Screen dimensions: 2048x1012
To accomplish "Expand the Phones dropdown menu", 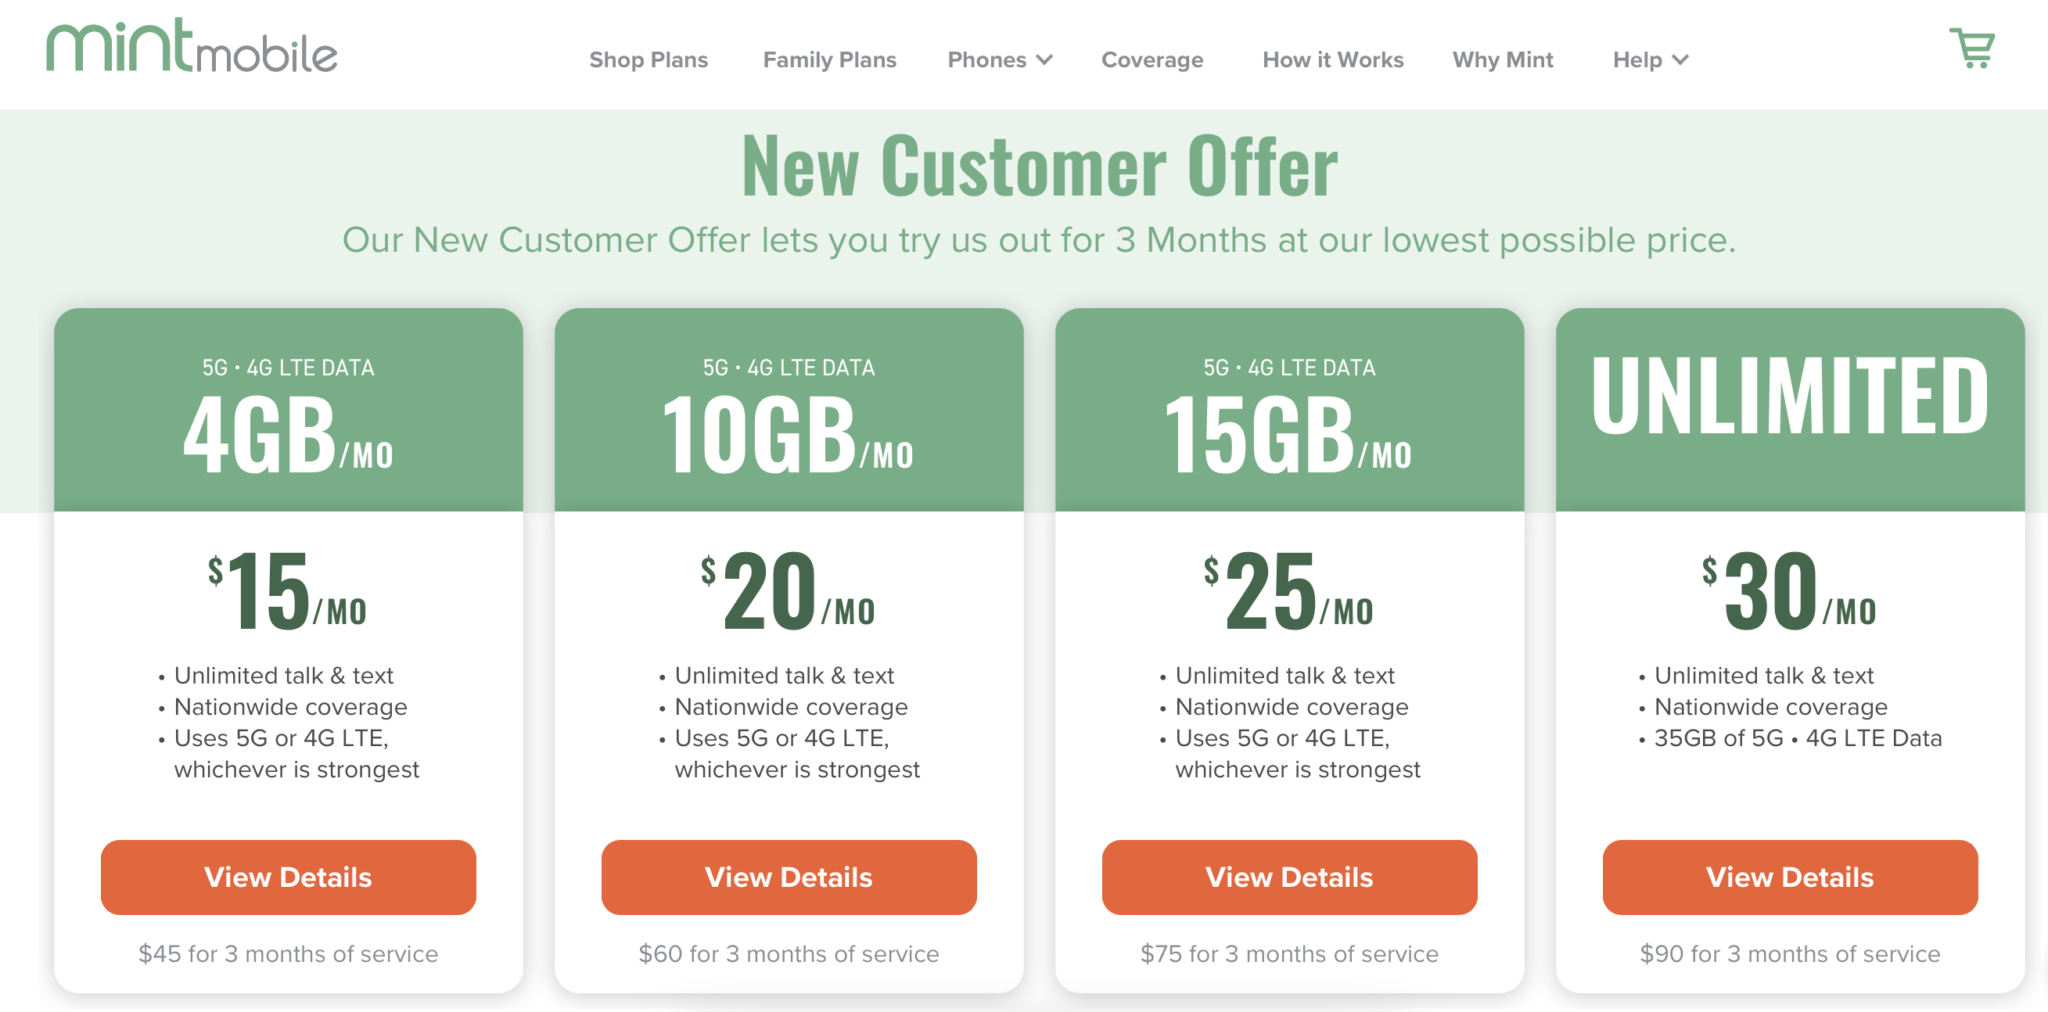I will click(x=999, y=60).
